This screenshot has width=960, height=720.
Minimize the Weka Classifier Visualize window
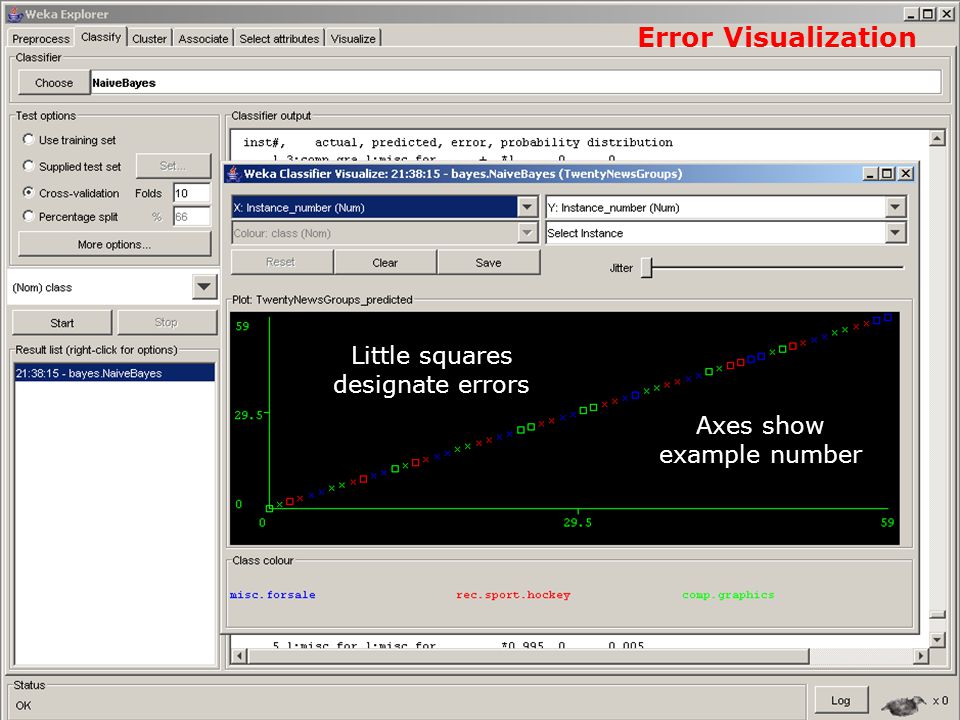click(870, 174)
